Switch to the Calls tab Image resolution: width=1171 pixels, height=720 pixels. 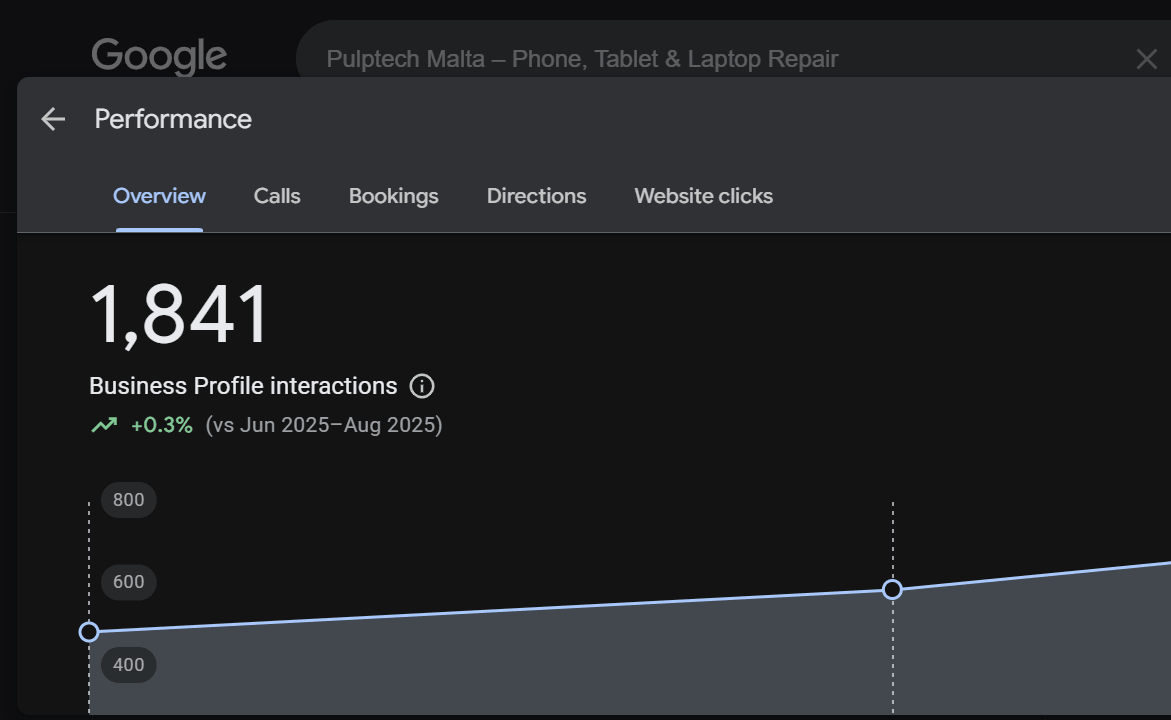coord(277,196)
